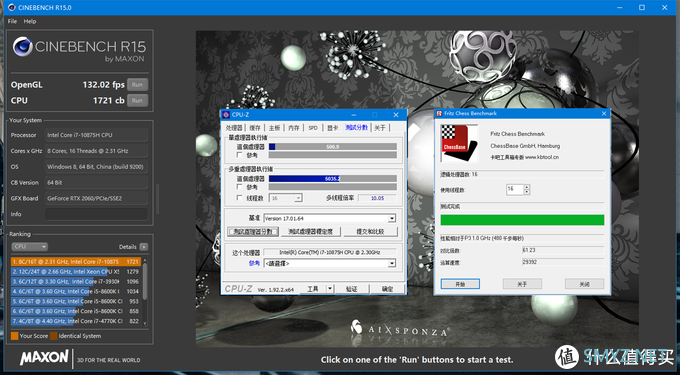
Task: Click GFX Board field GeForce RTX 2060
Action: (96, 198)
